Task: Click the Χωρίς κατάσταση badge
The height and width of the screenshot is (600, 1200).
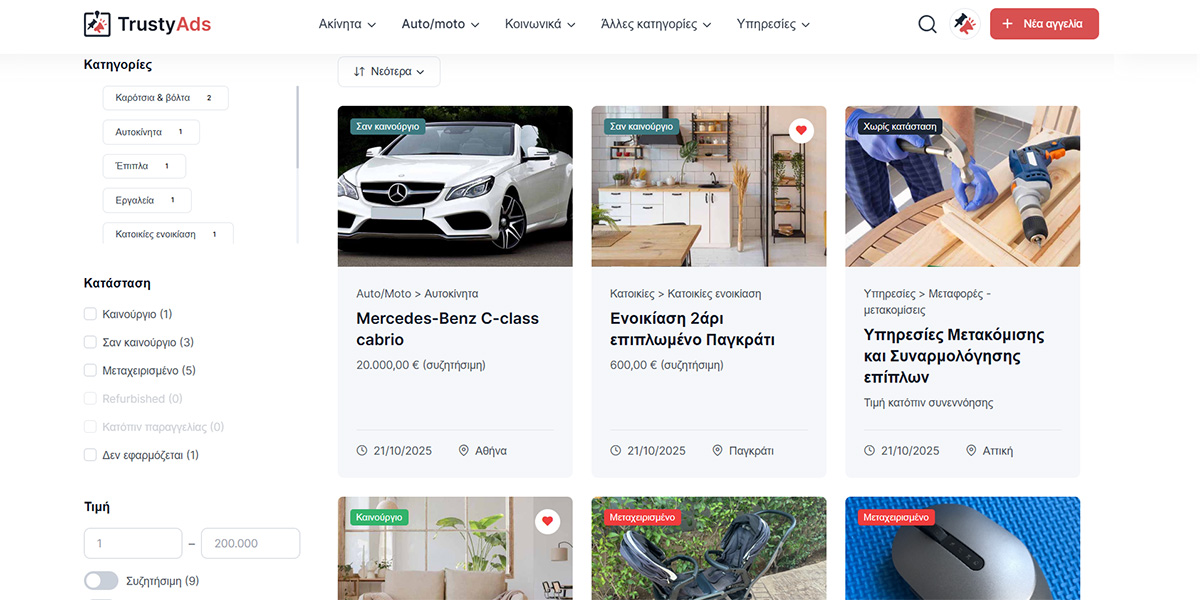Action: (x=900, y=127)
